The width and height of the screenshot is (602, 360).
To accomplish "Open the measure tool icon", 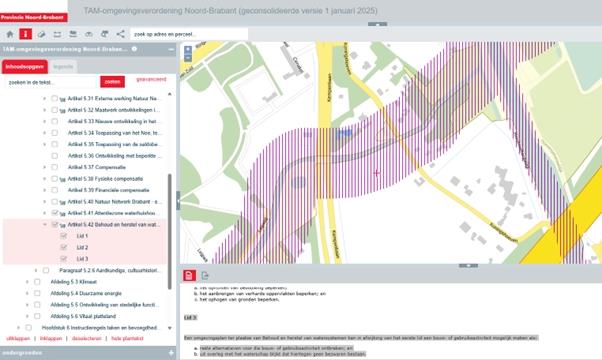I will pyautogui.click(x=57, y=34).
